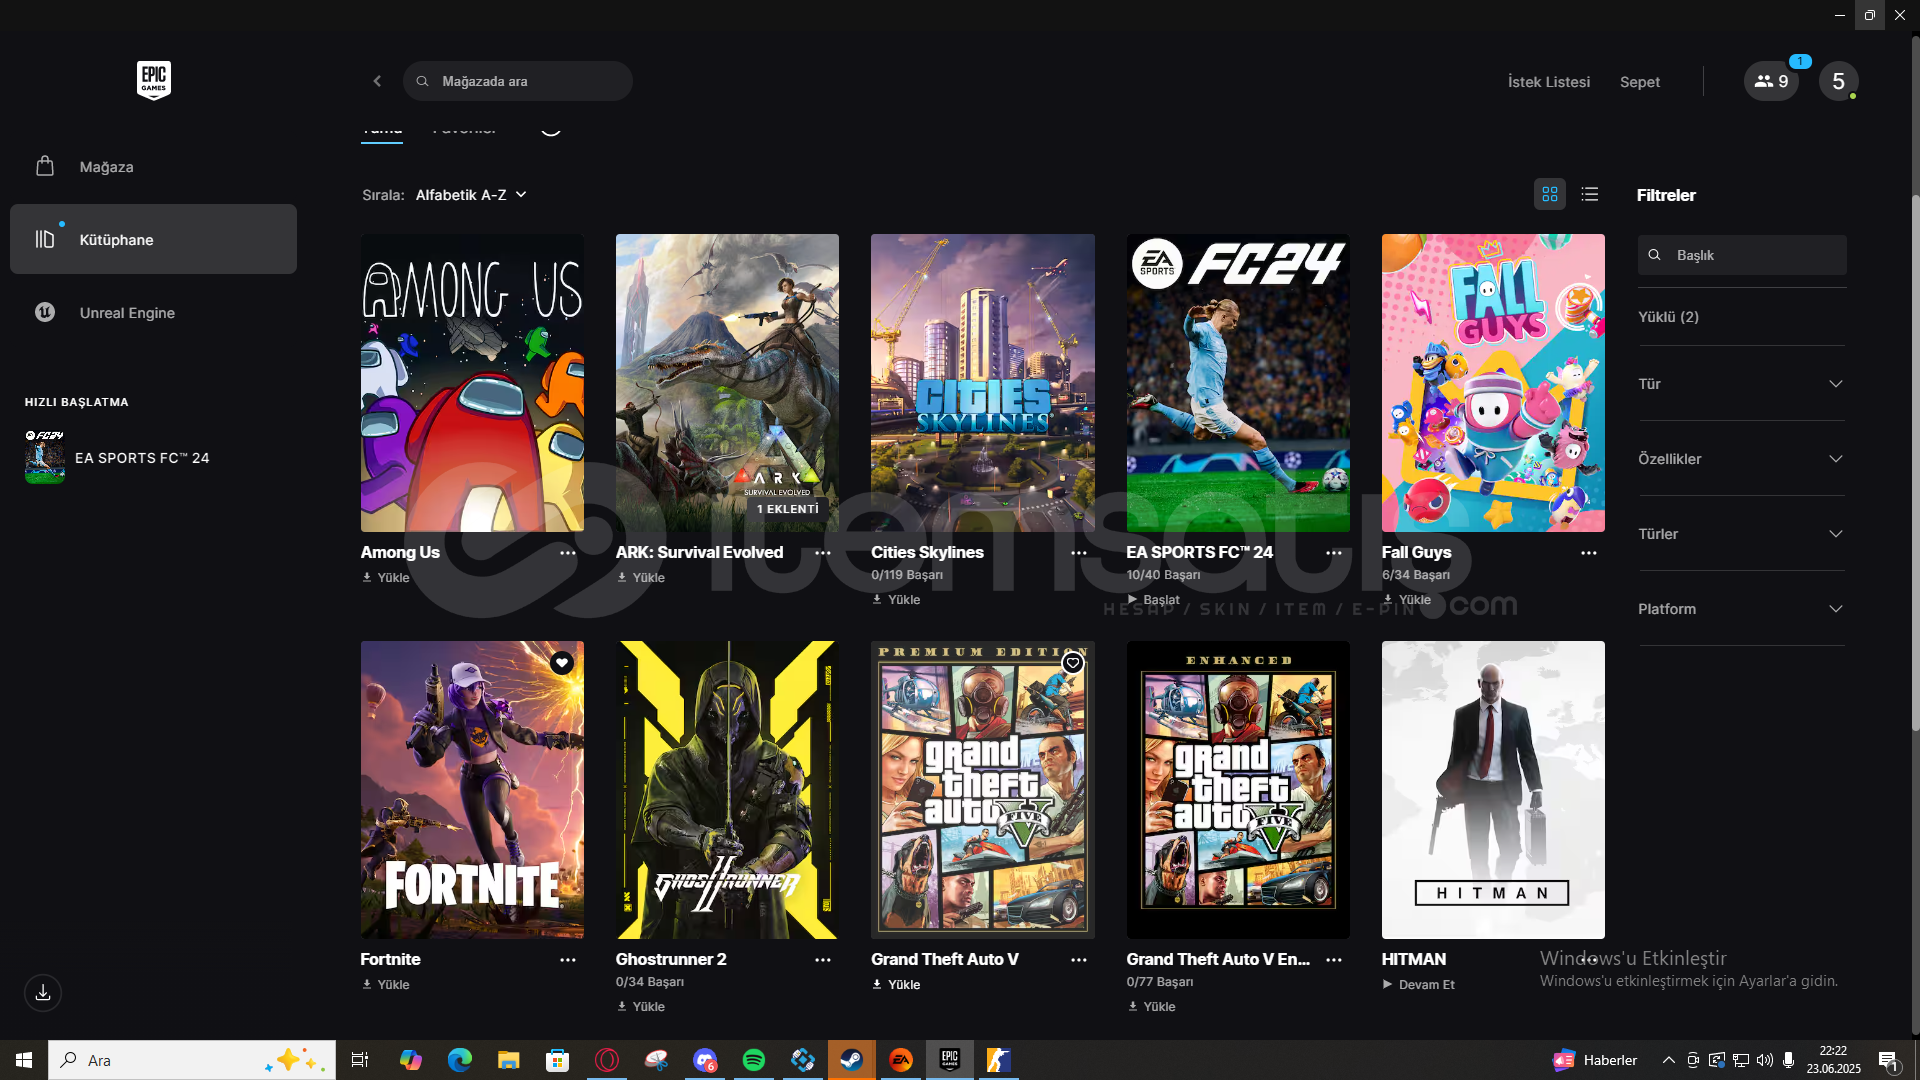
Task: Open more options for Fortnite
Action: click(568, 959)
